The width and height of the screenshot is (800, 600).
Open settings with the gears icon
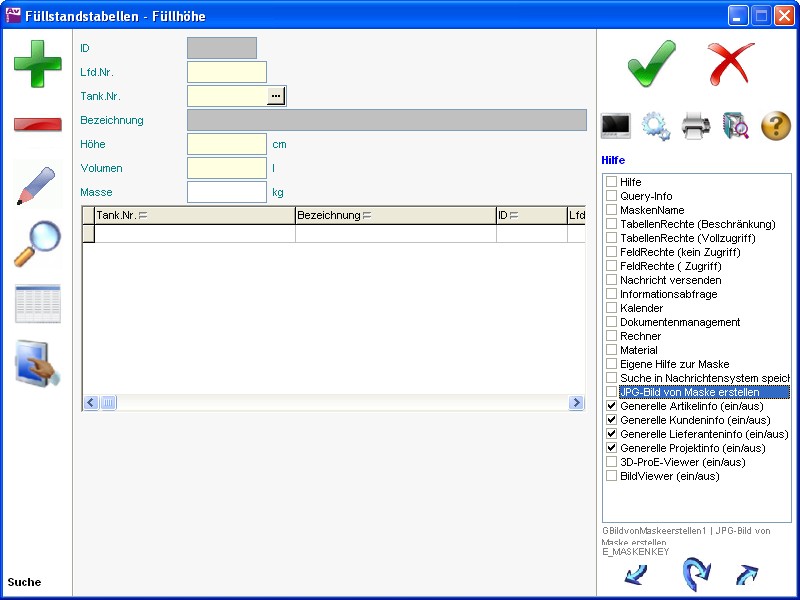656,126
